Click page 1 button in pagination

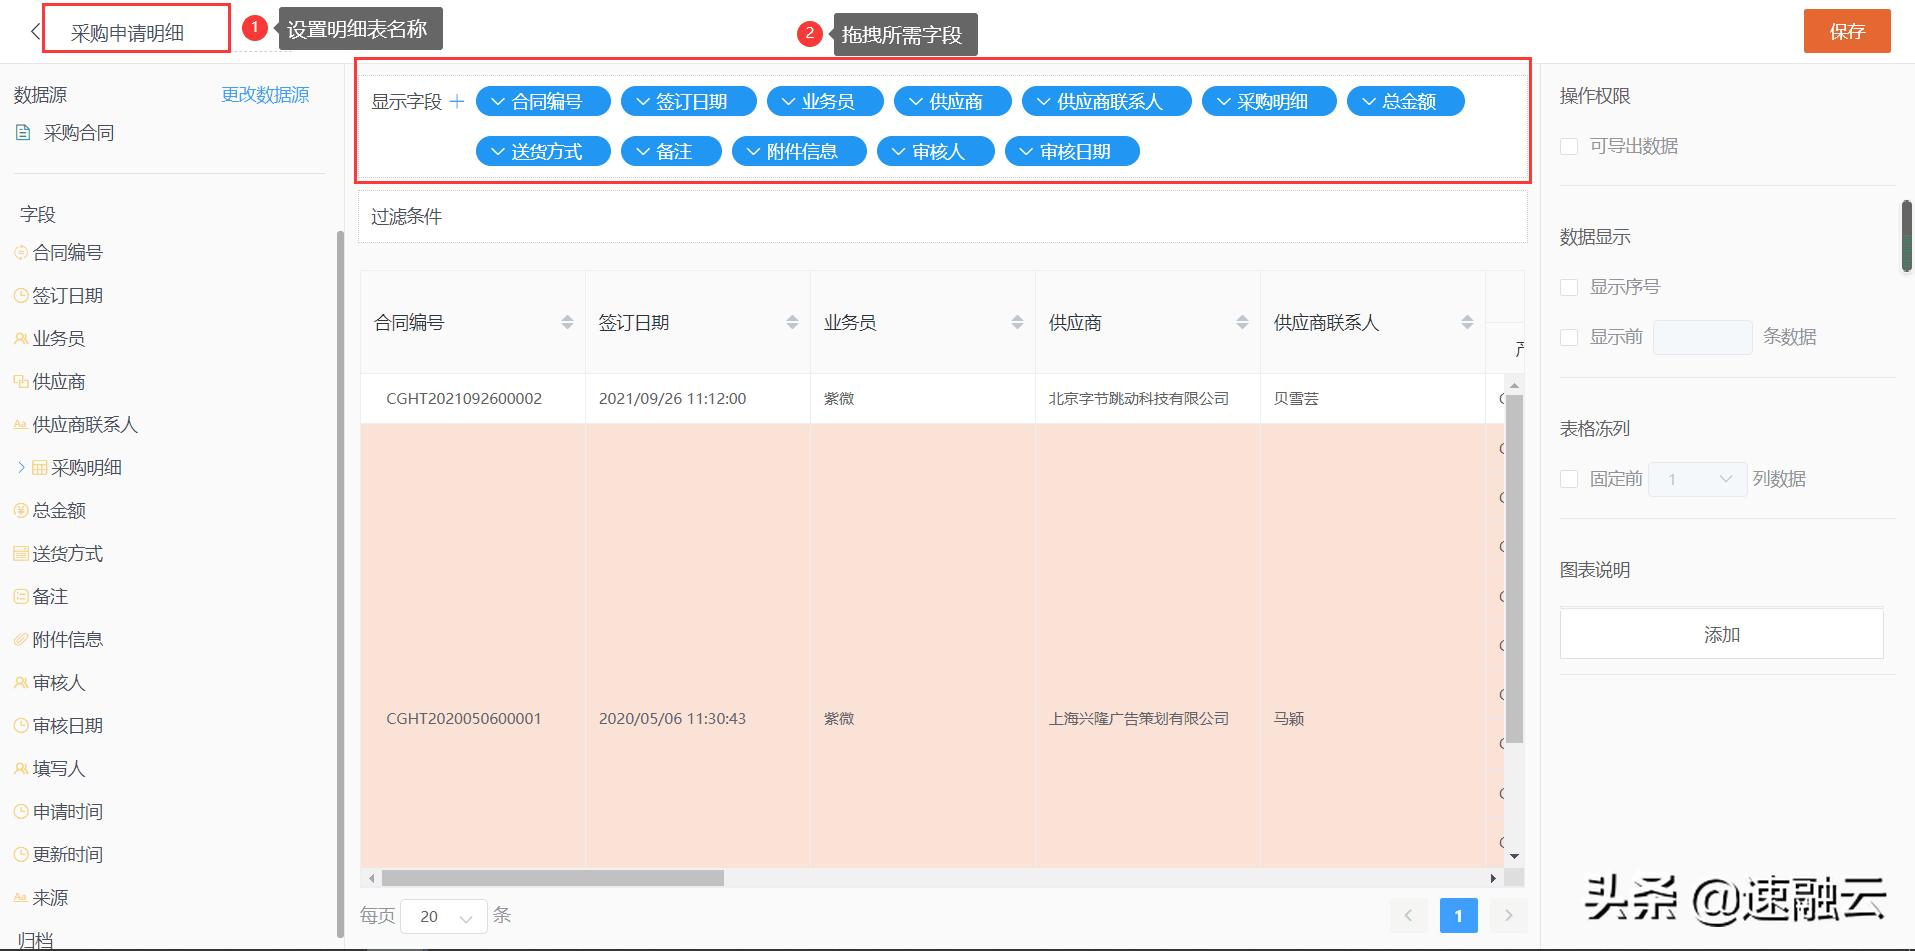[1458, 915]
